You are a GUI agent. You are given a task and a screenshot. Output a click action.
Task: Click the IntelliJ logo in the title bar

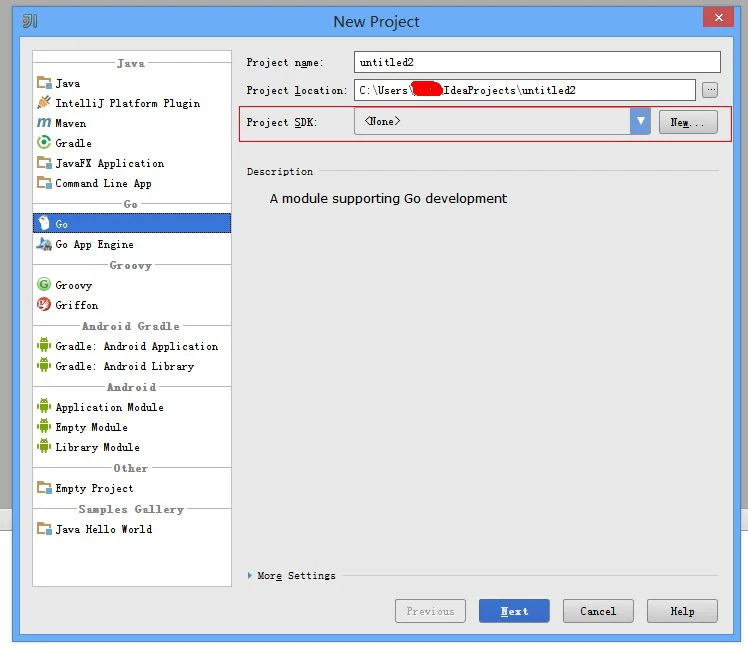pyautogui.click(x=30, y=21)
